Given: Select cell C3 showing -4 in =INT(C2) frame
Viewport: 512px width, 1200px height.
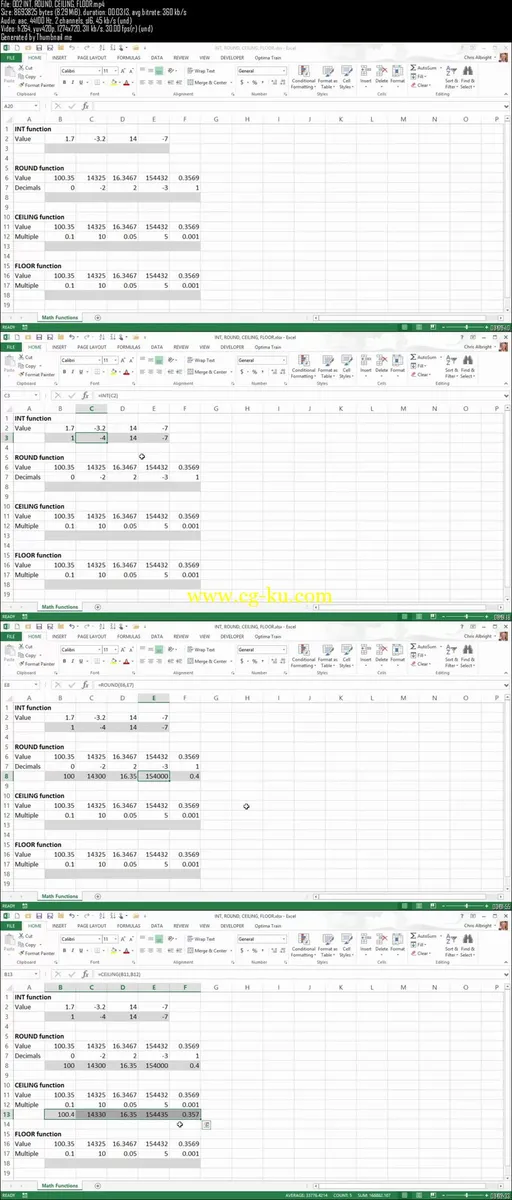Looking at the screenshot, I should click(90, 438).
